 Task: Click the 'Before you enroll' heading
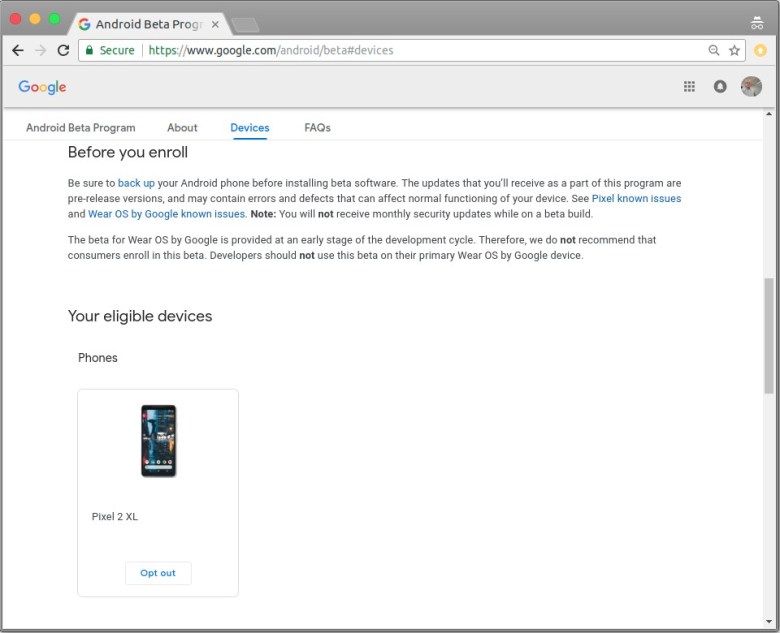tap(128, 152)
